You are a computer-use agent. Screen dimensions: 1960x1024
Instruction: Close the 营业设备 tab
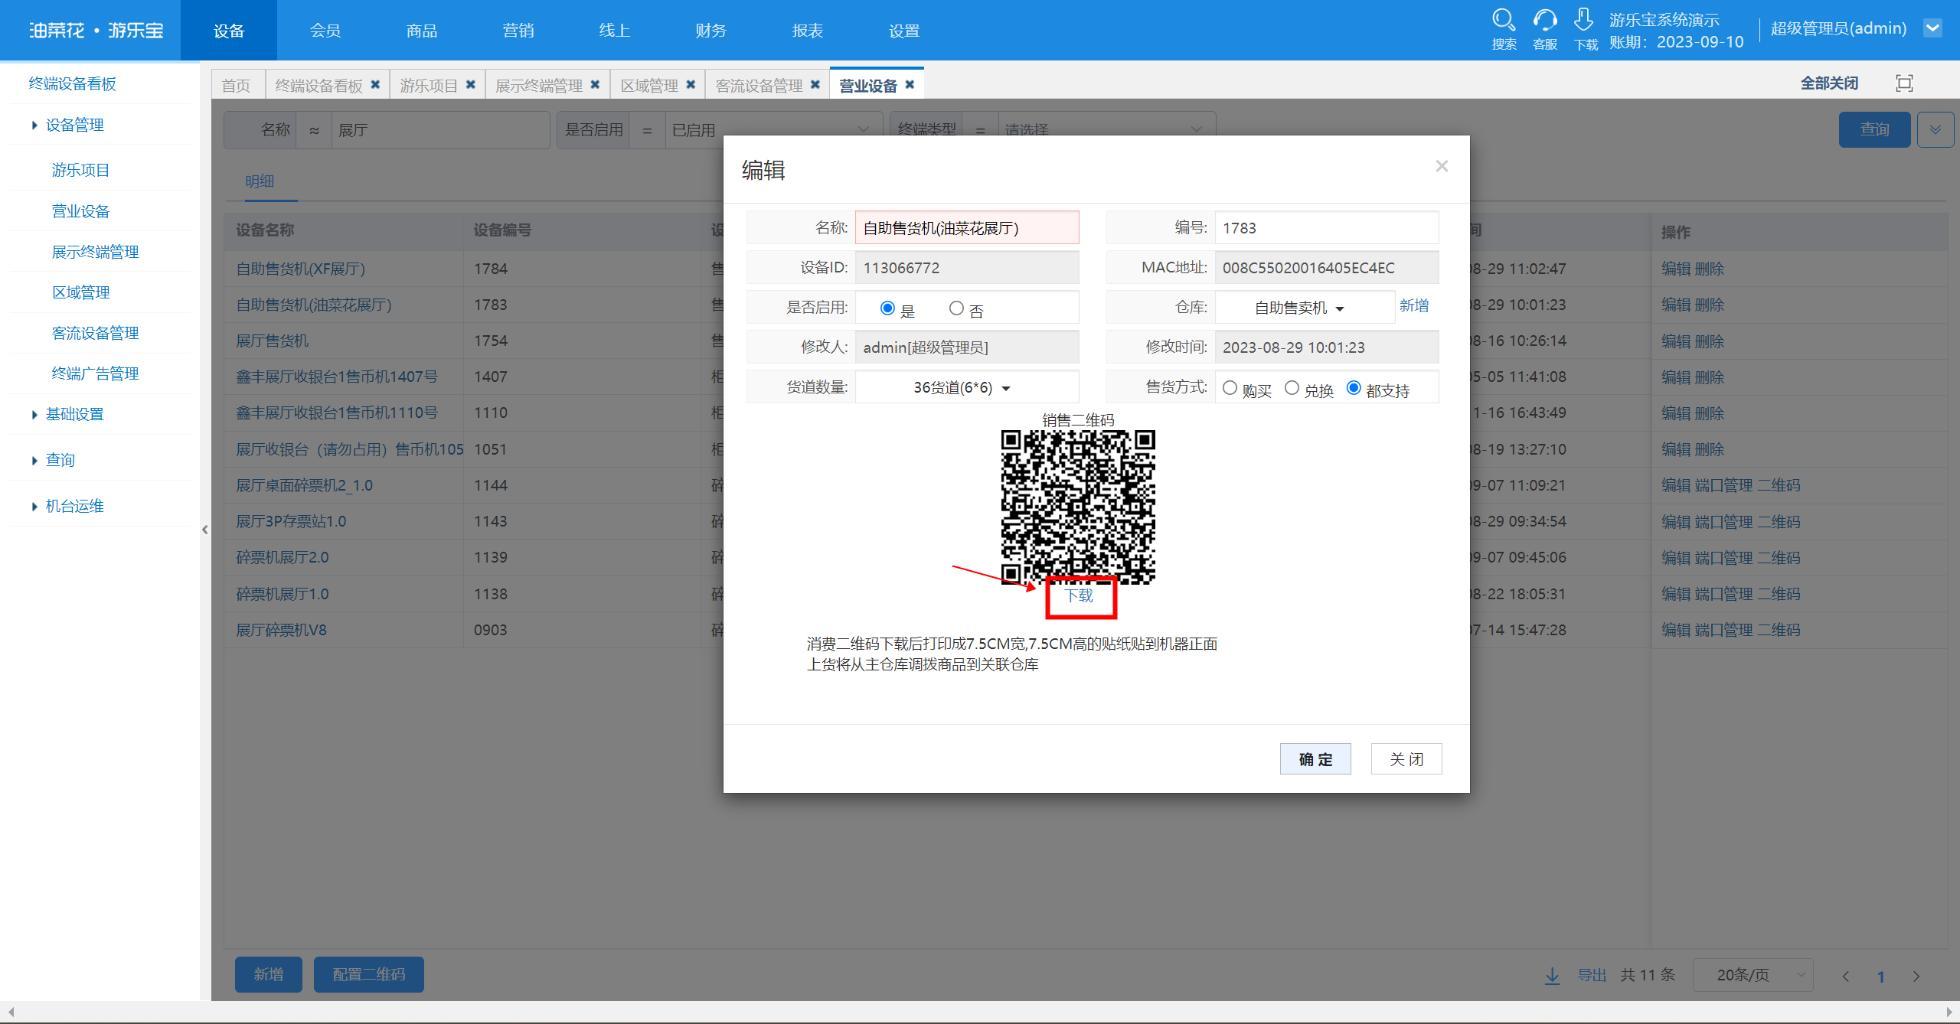pyautogui.click(x=909, y=84)
